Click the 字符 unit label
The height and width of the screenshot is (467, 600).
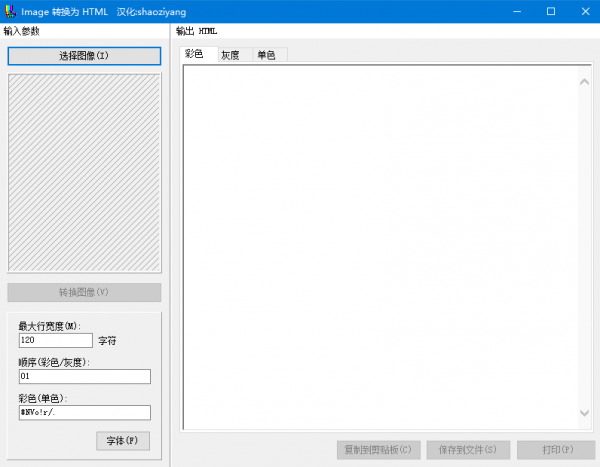tap(107, 341)
